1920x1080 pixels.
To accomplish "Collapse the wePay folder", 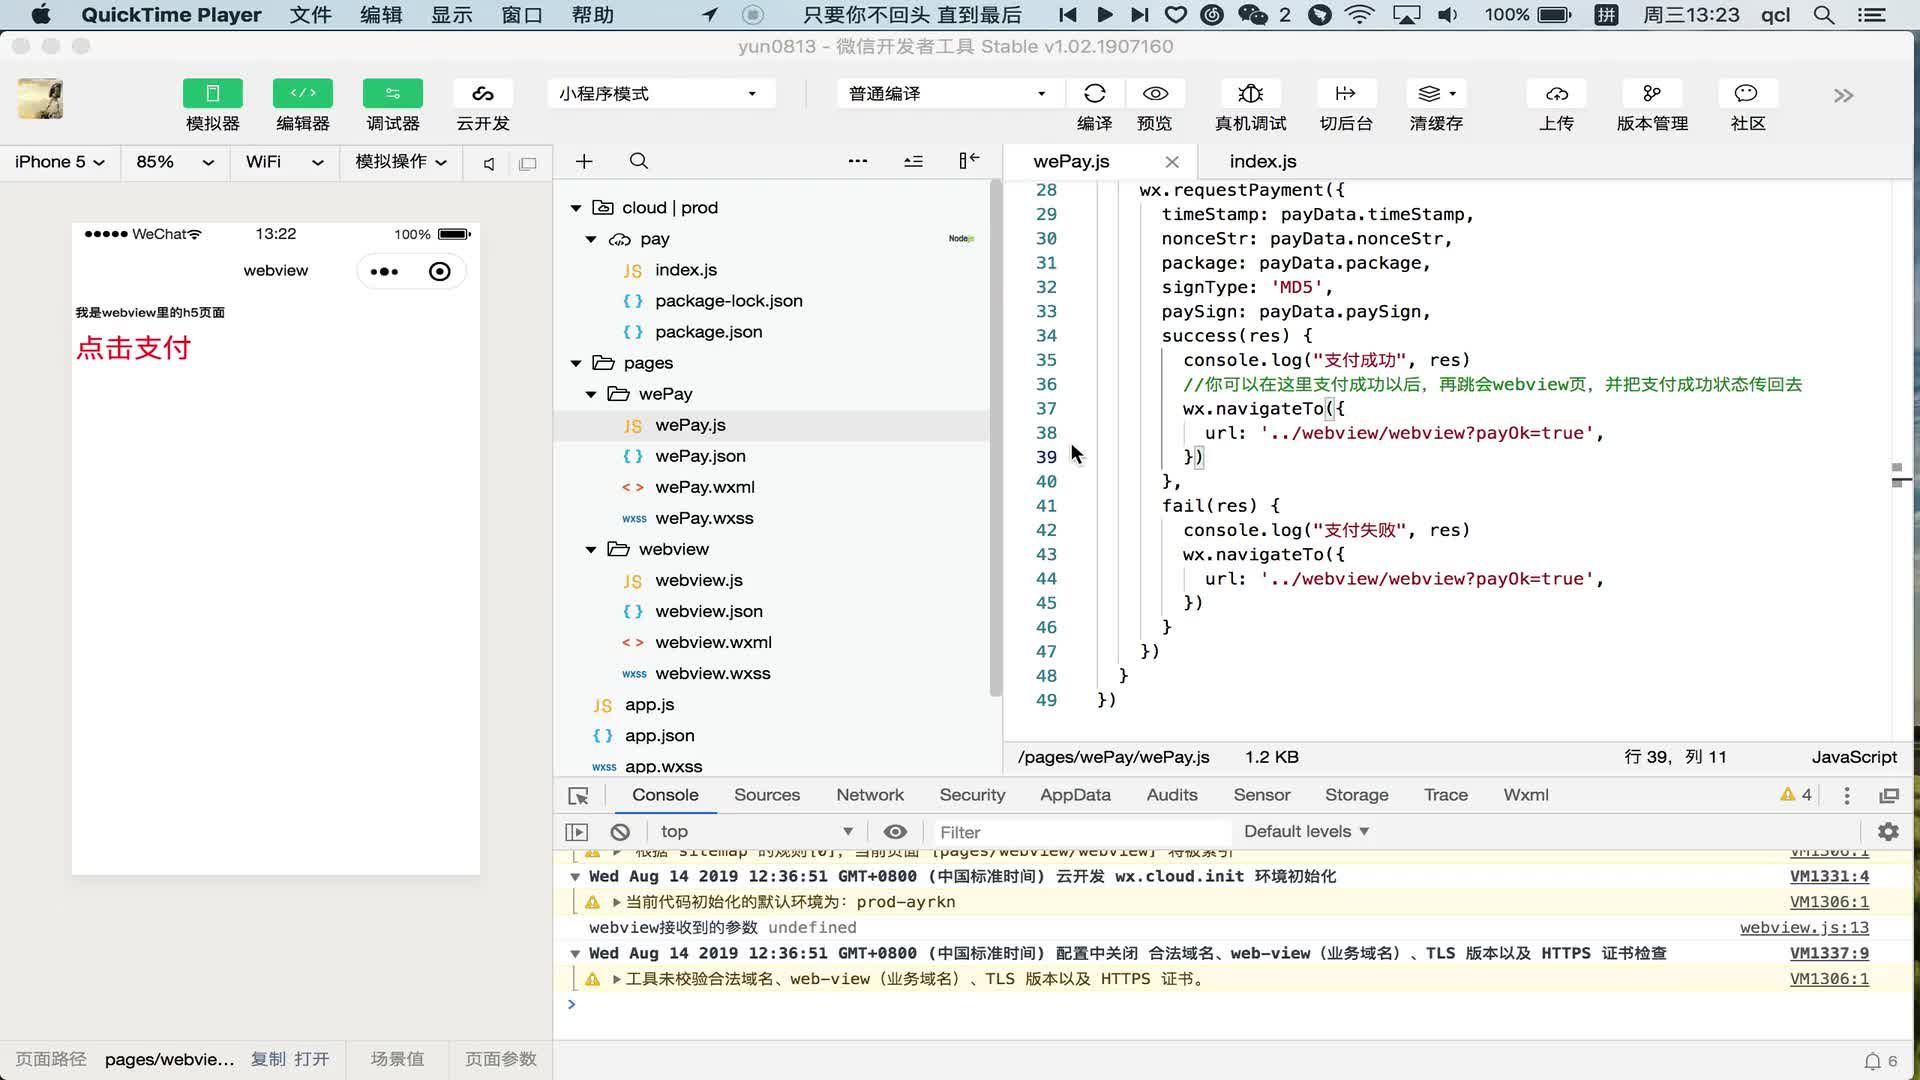I will coord(591,394).
